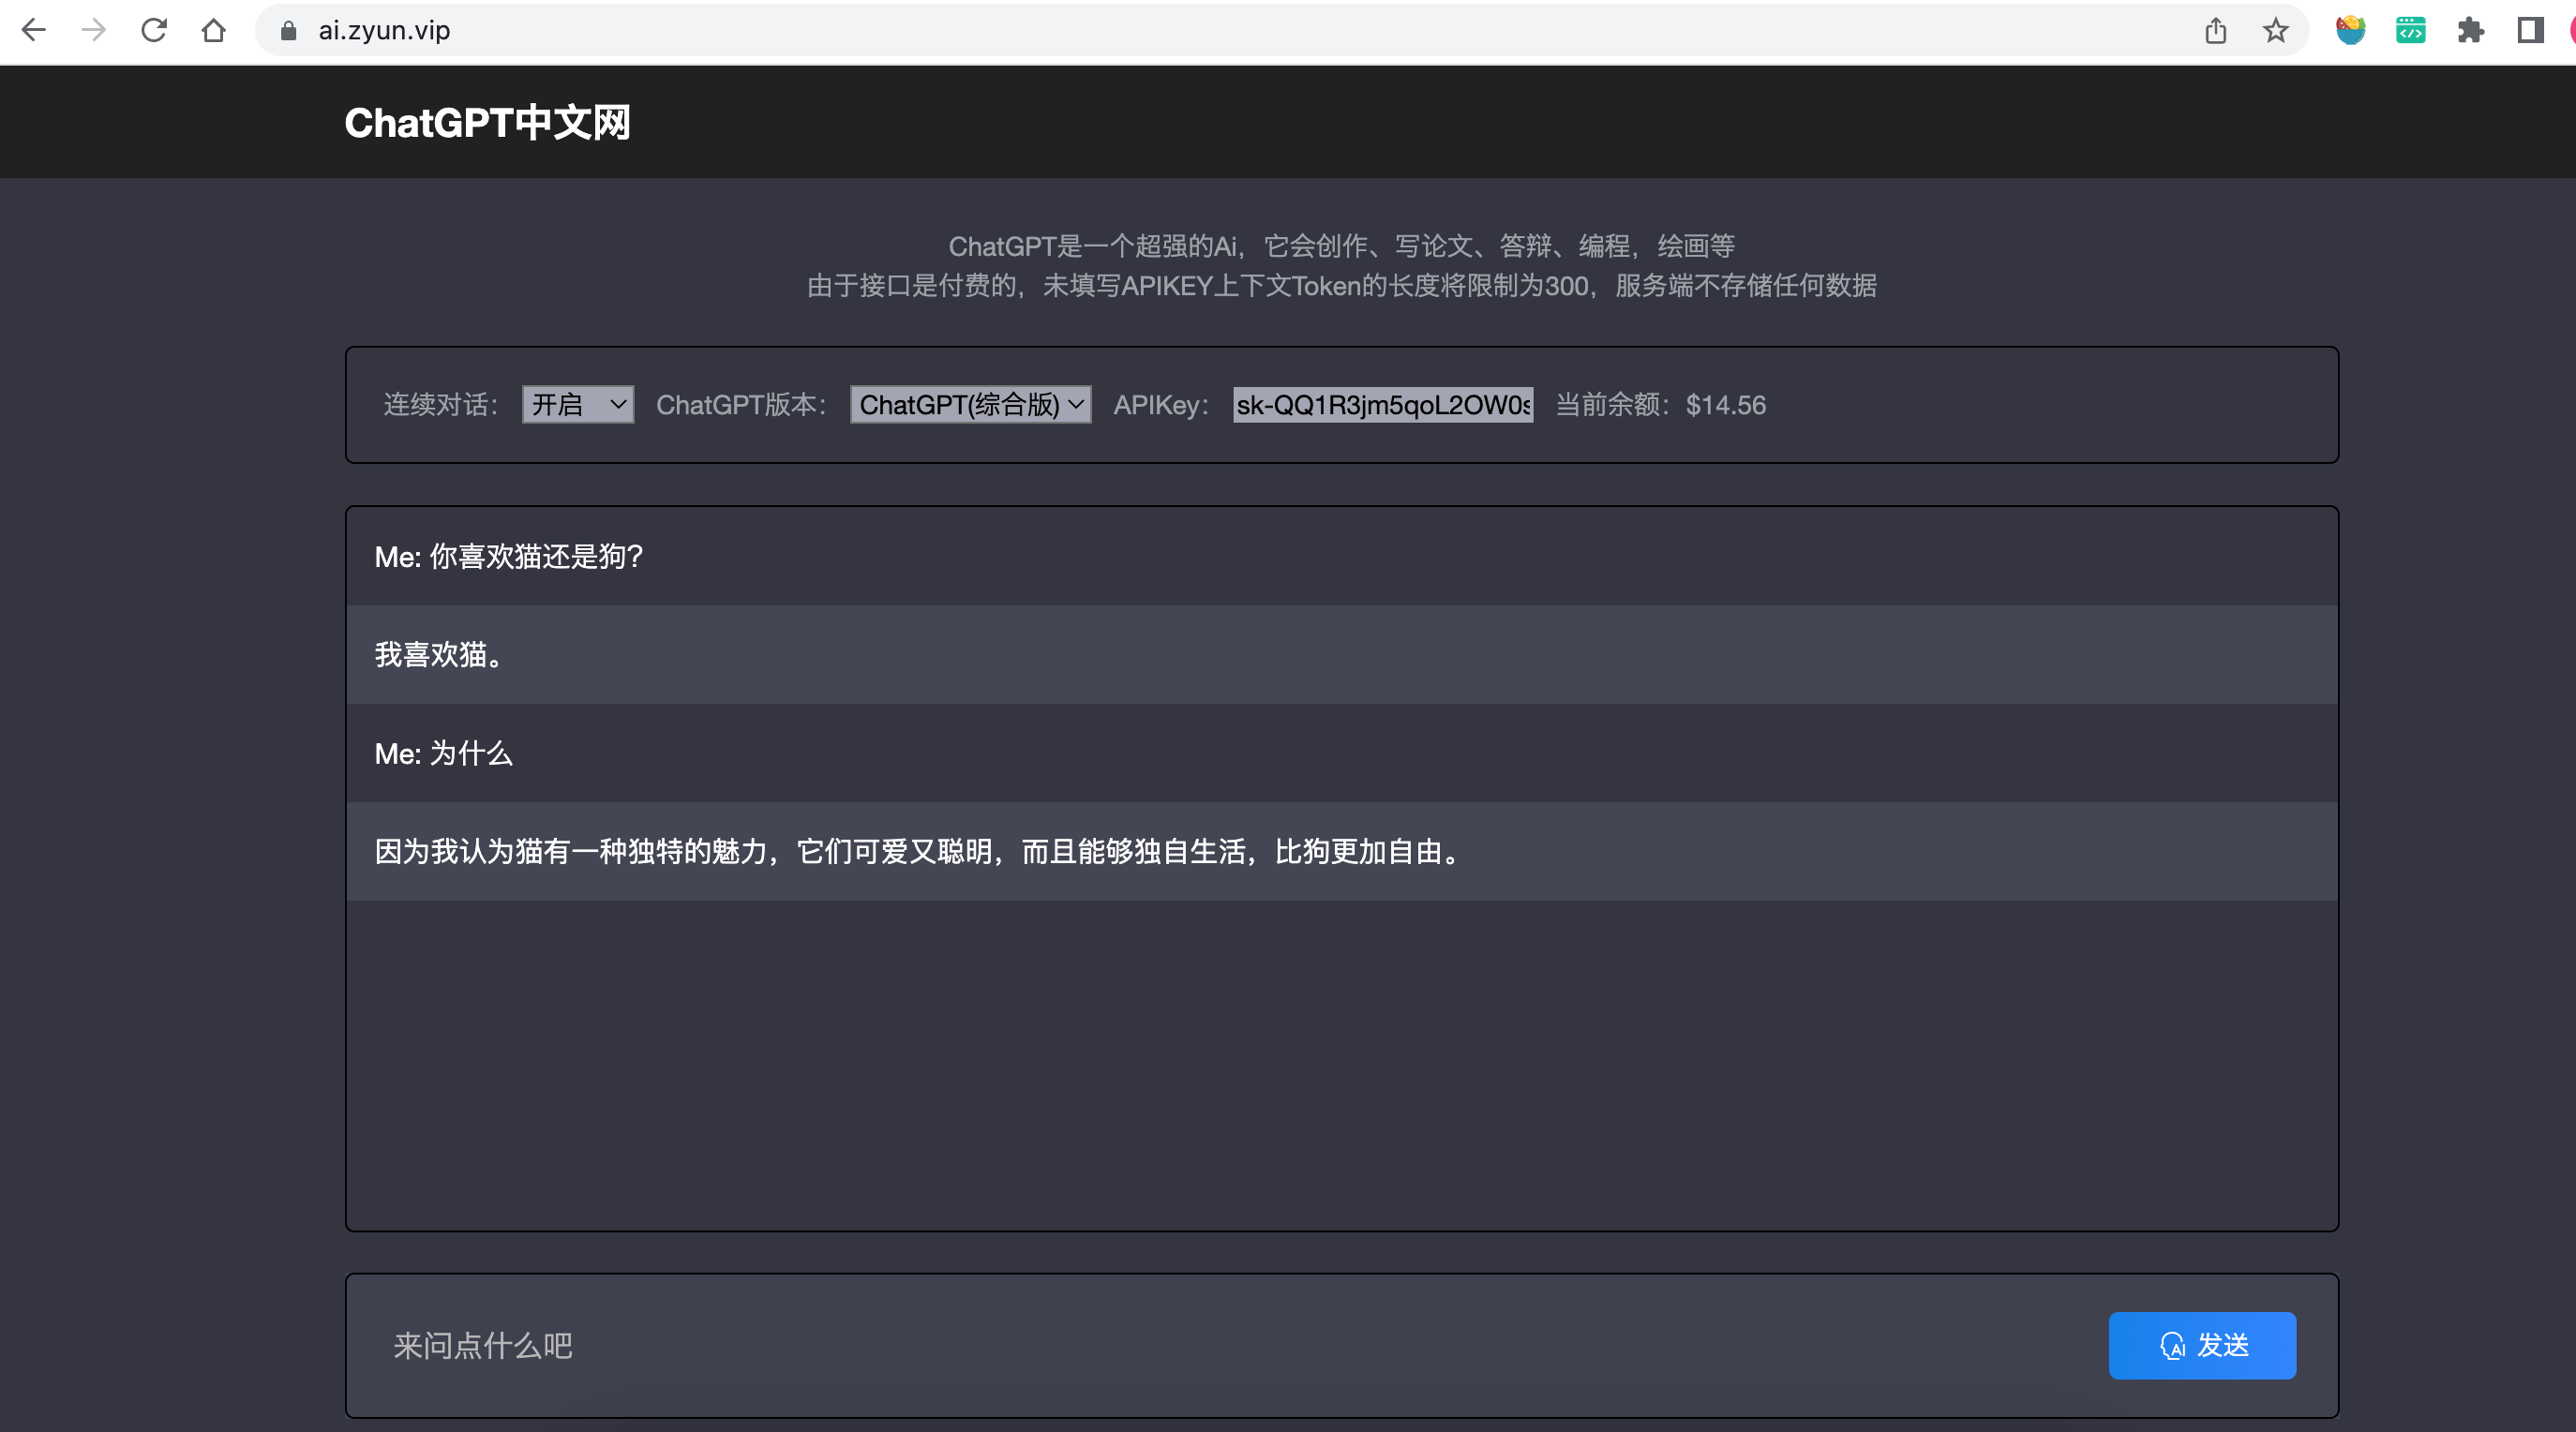This screenshot has width=2576, height=1432.
Task: Reload the current page
Action: point(154,31)
